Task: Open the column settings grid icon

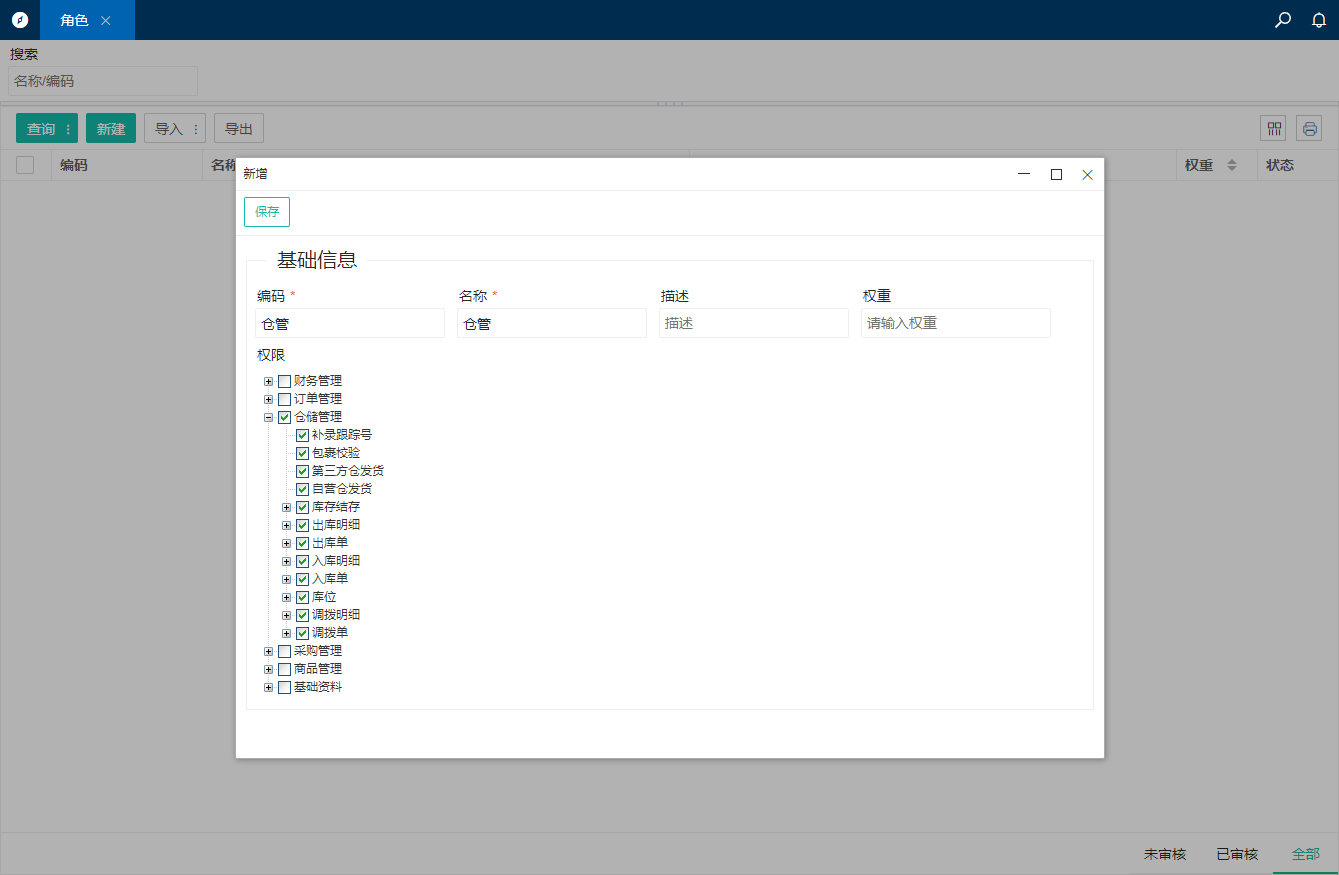Action: 1274,128
